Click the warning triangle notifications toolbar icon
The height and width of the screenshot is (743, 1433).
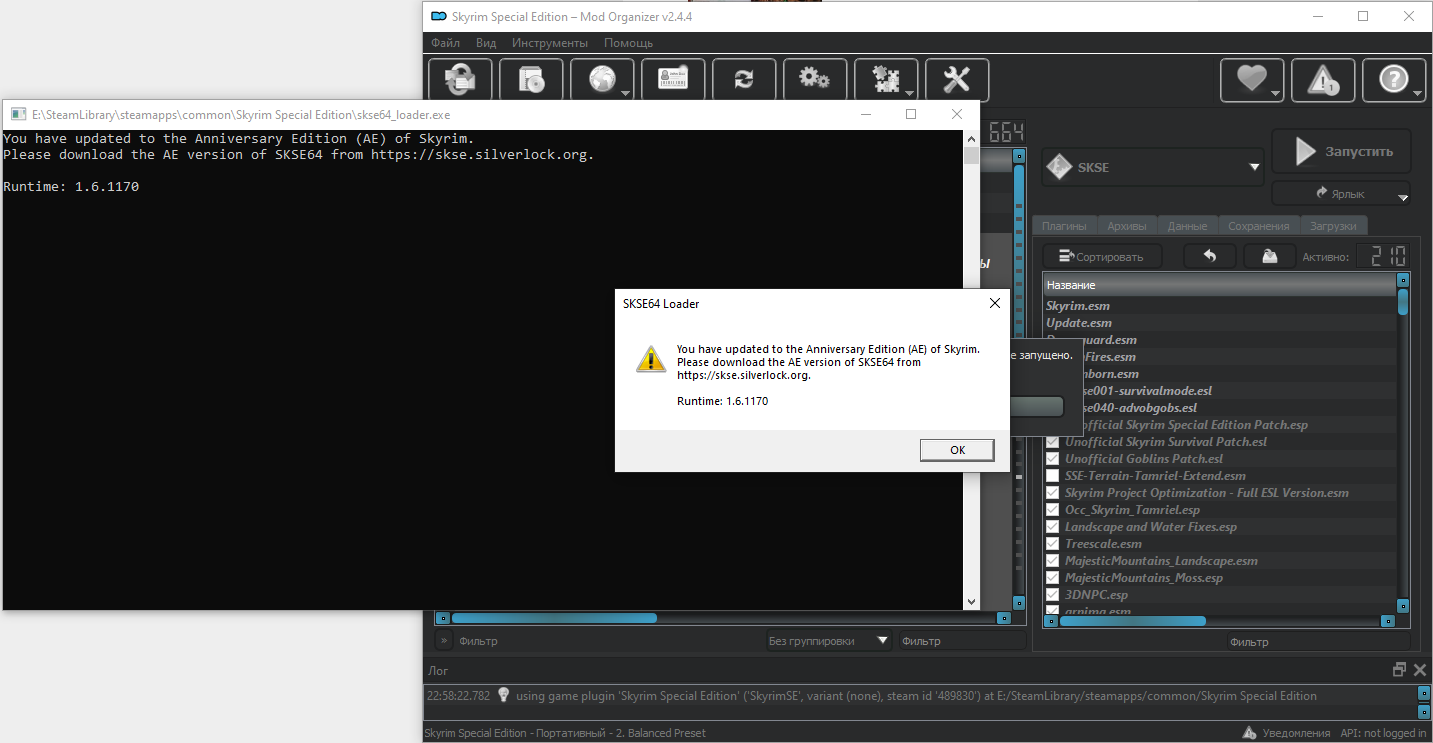click(x=1323, y=80)
